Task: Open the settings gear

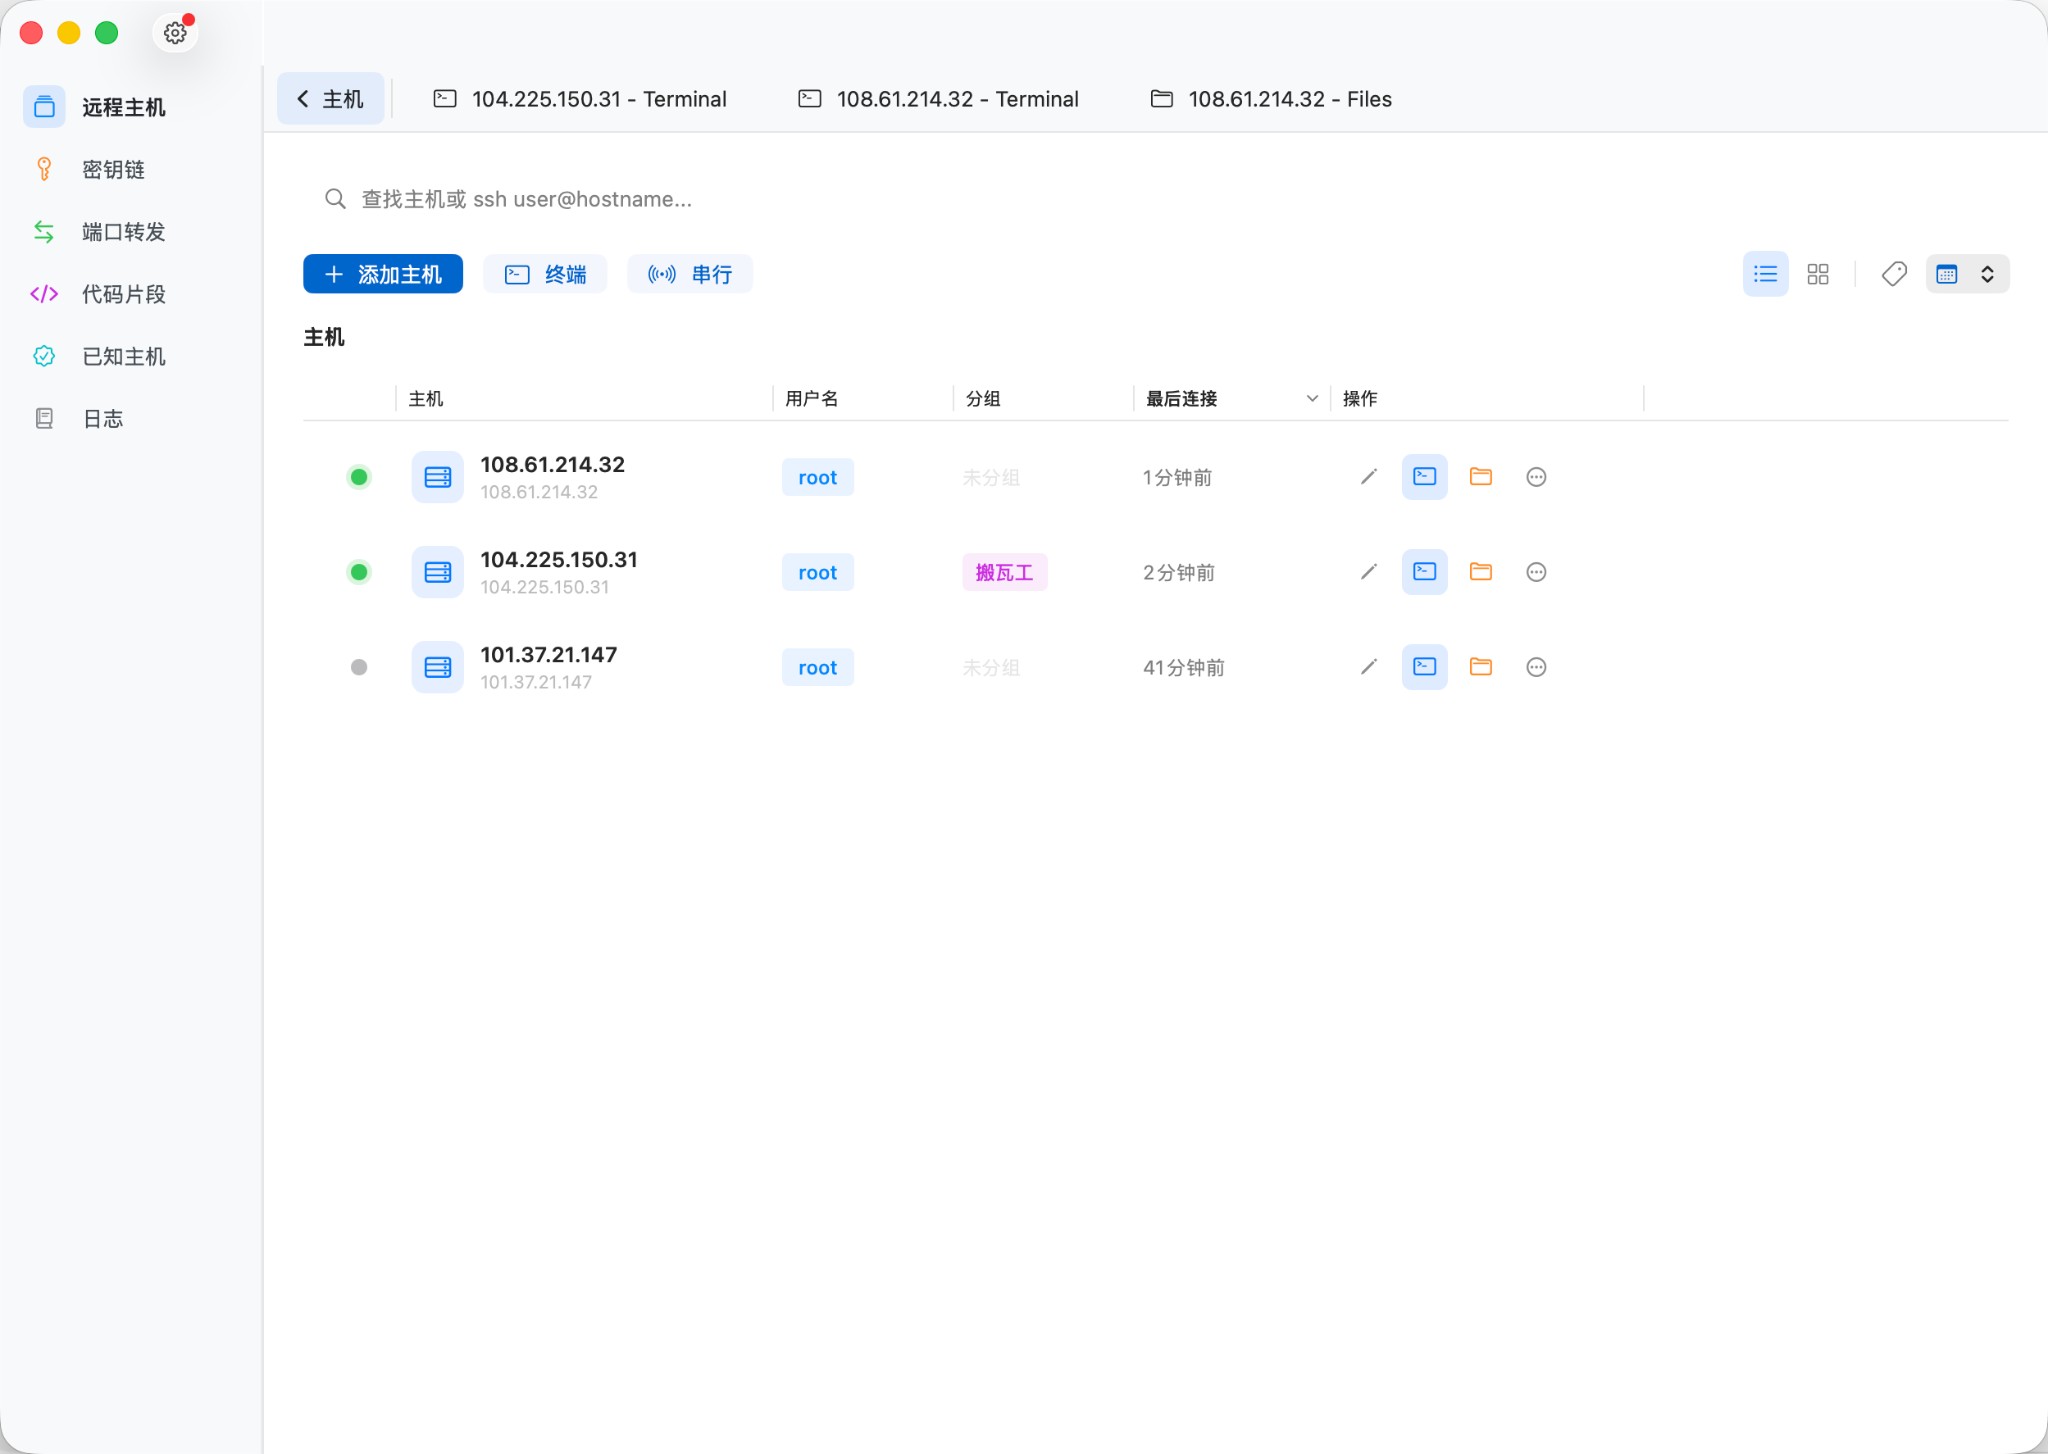Action: pyautogui.click(x=175, y=31)
